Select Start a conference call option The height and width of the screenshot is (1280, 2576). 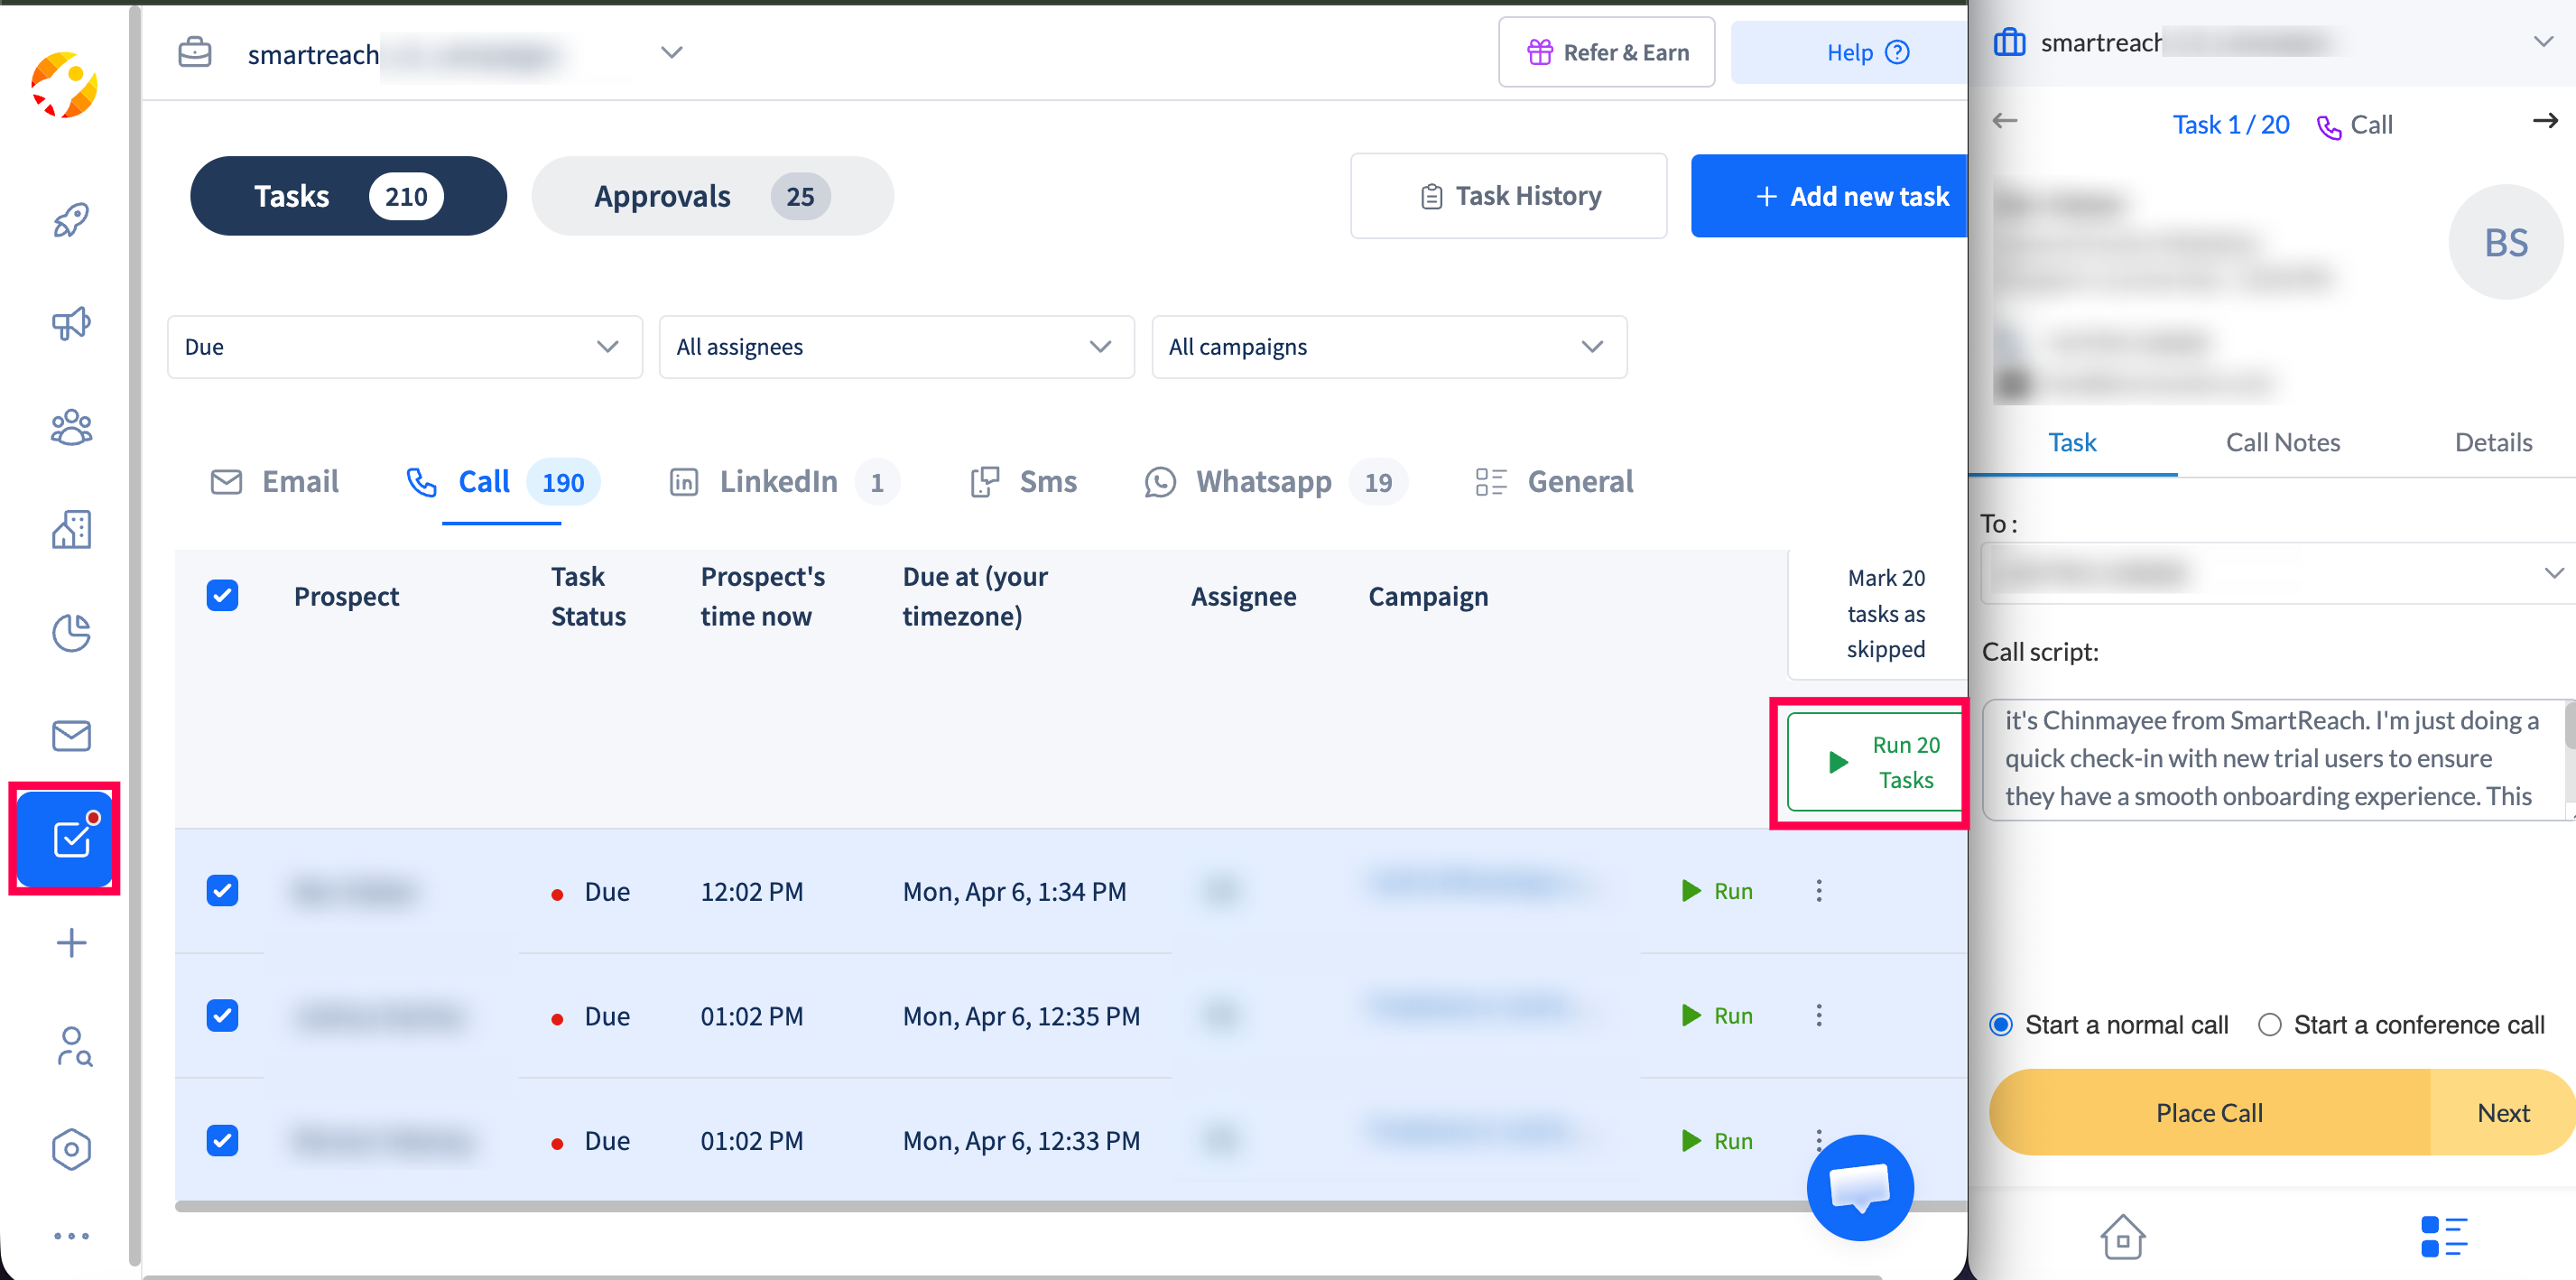[2270, 1025]
